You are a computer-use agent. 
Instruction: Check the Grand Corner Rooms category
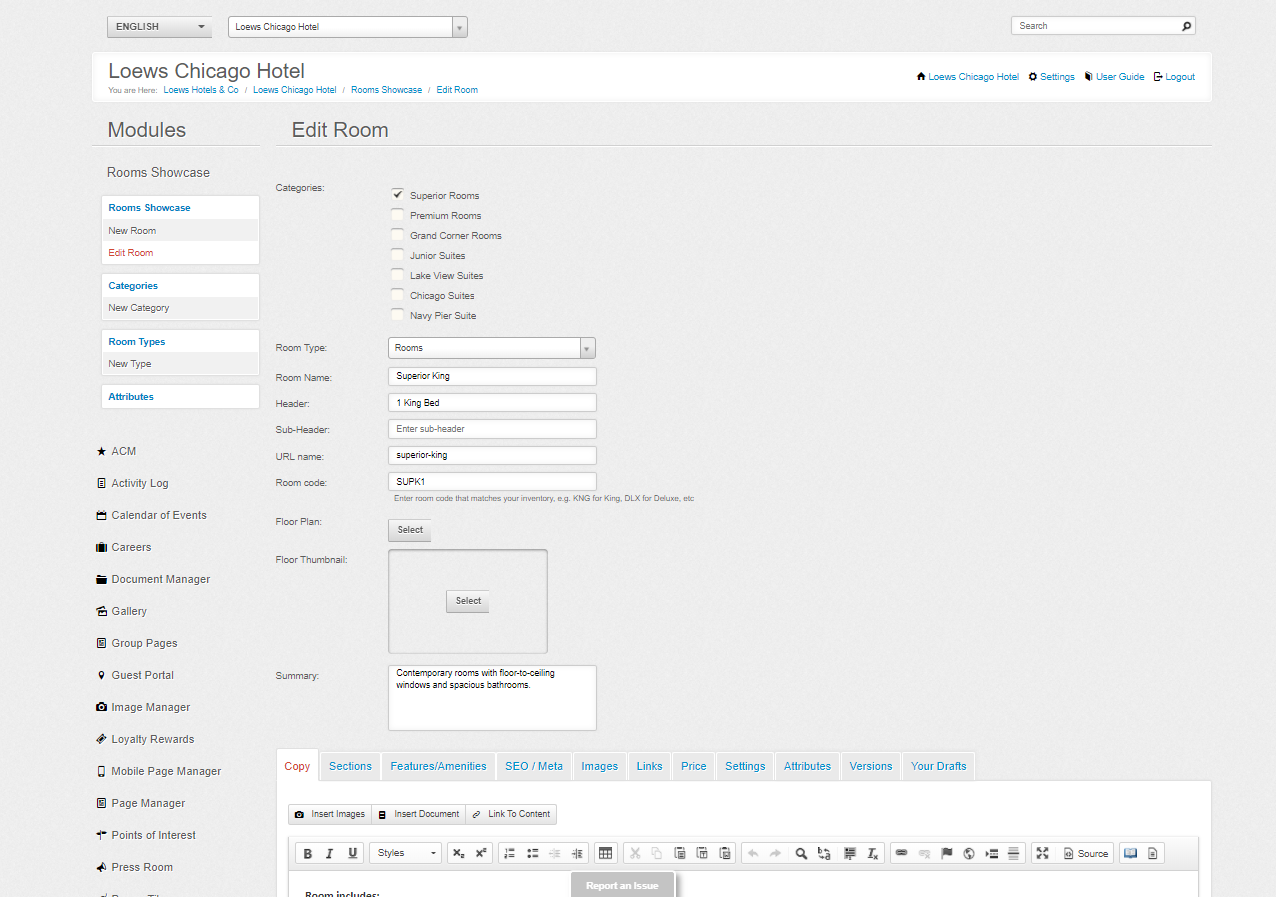click(397, 234)
